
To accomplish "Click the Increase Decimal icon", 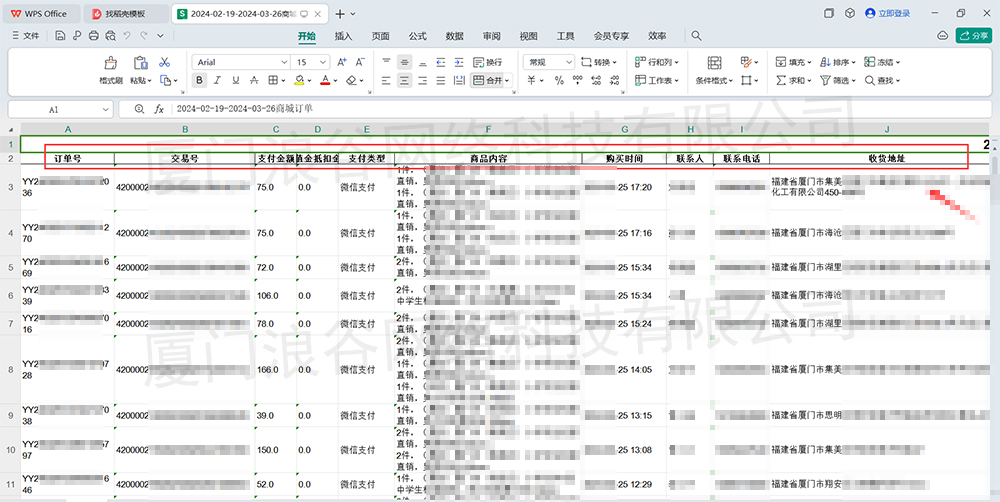I will click(596, 80).
